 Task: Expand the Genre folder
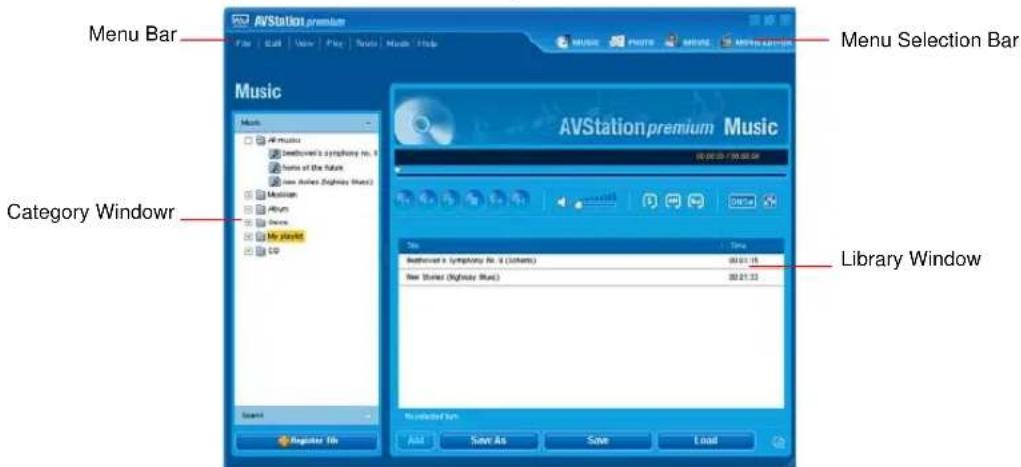[247, 223]
